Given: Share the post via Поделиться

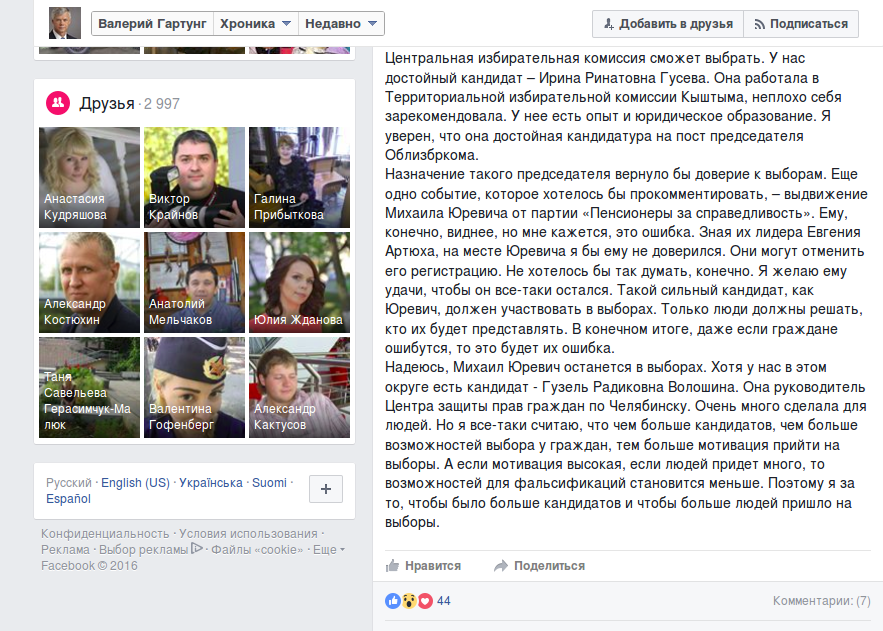Looking at the screenshot, I should tap(539, 566).
